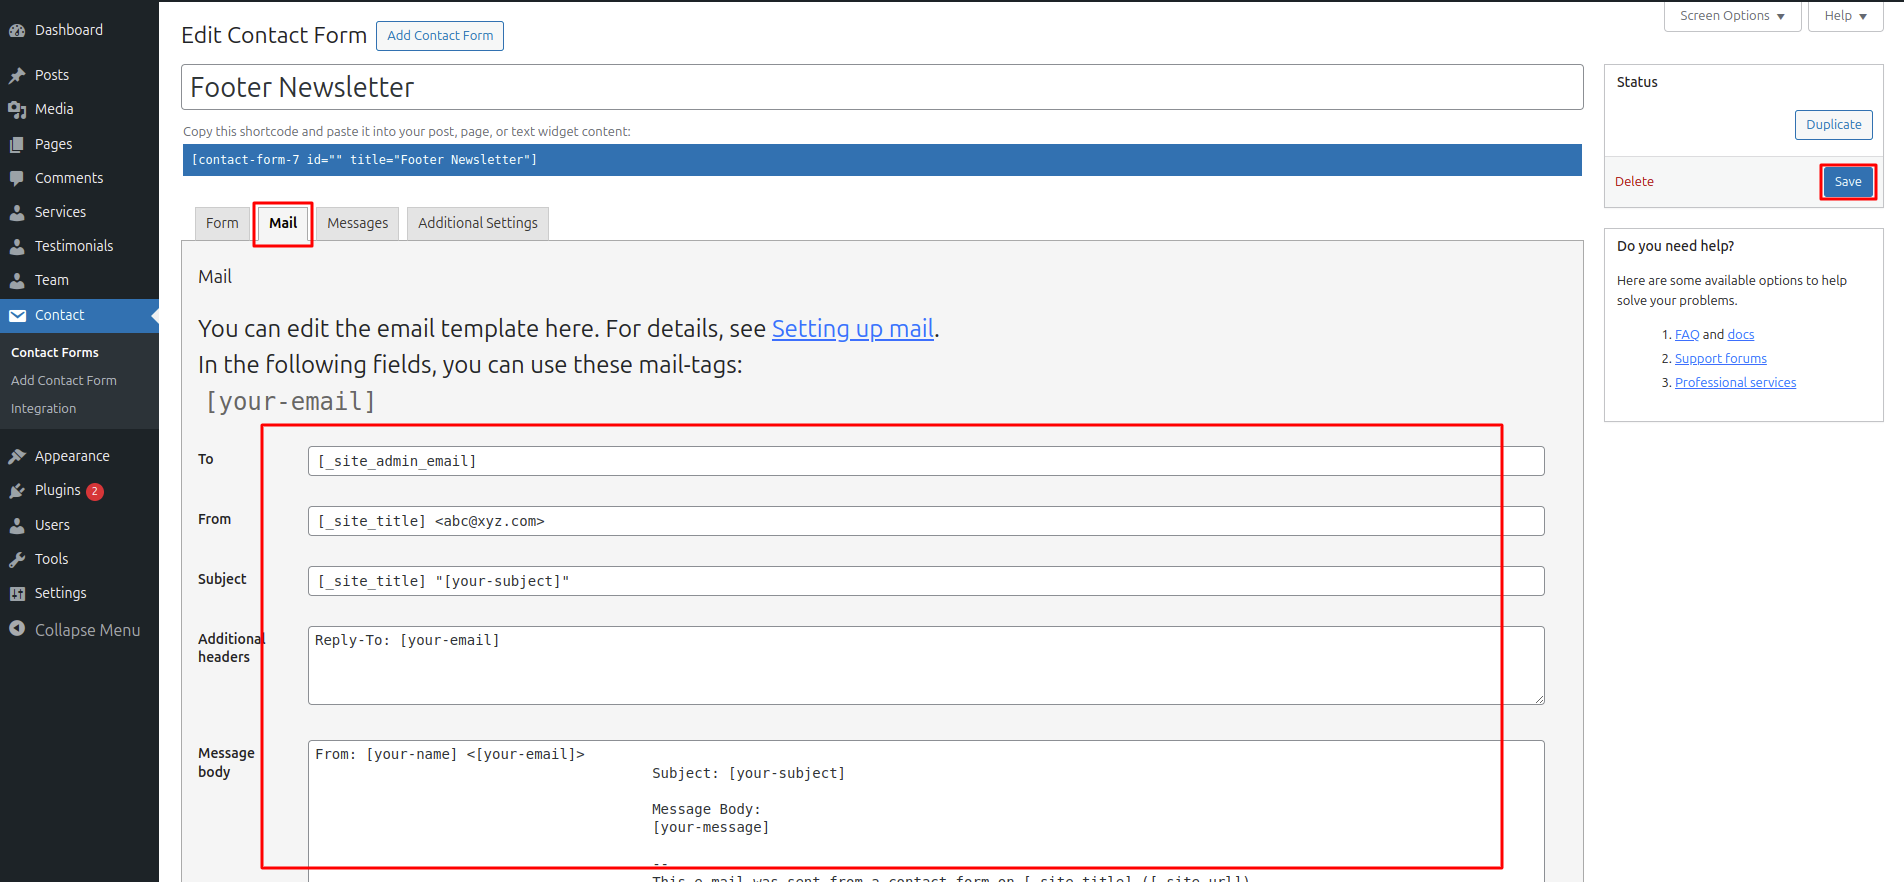The width and height of the screenshot is (1904, 882).
Task: Click the Tools wrench icon
Action: click(x=17, y=560)
